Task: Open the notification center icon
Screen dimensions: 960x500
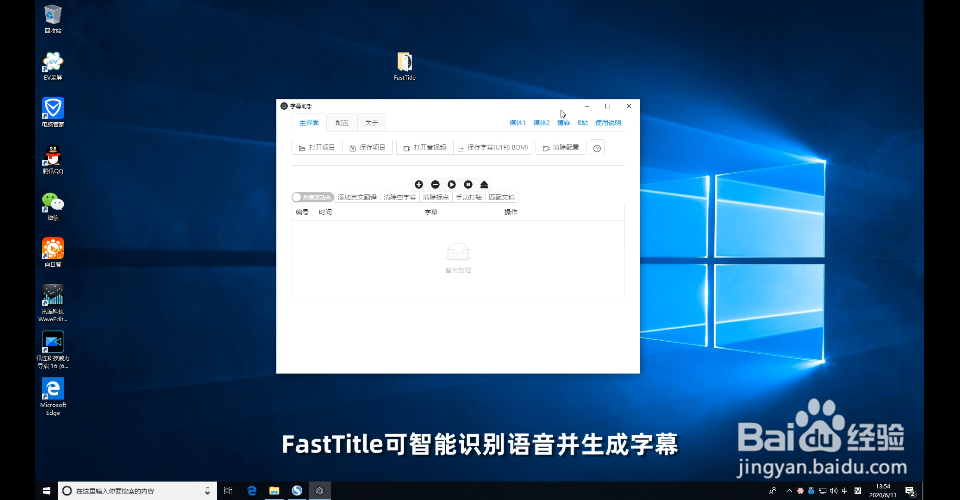Action: pos(910,491)
